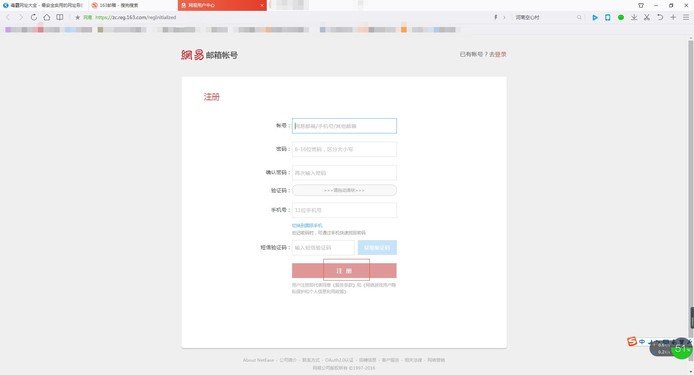
Task: Open the 服务条款 link below register
Action: click(344, 285)
